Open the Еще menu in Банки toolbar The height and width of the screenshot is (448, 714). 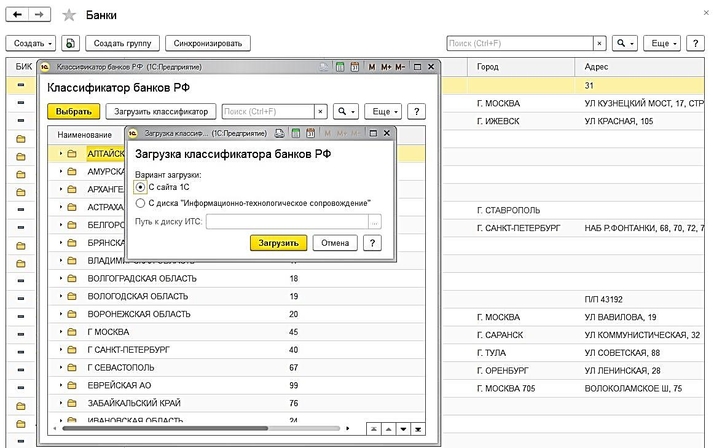662,43
